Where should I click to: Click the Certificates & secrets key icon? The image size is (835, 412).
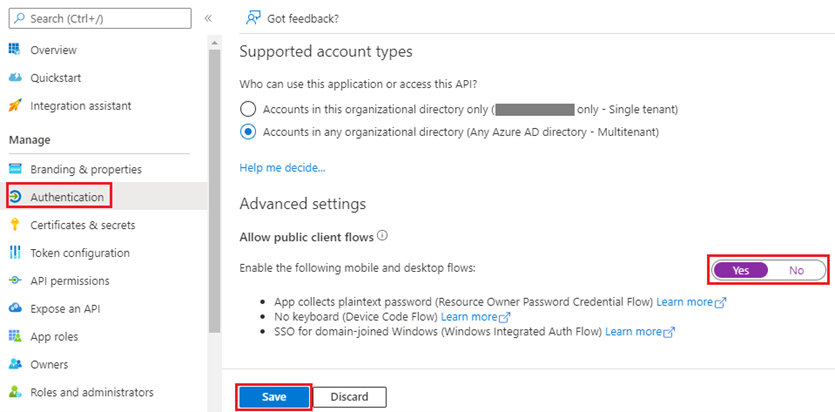point(15,225)
